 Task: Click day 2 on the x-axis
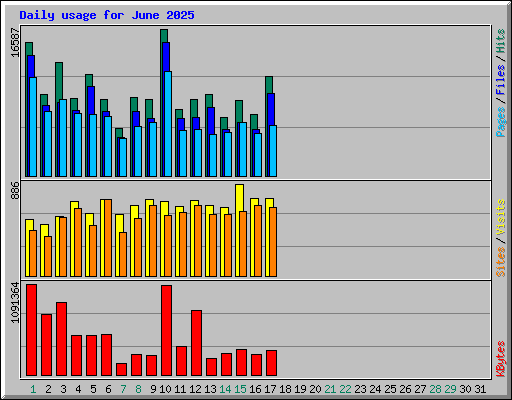(48, 389)
